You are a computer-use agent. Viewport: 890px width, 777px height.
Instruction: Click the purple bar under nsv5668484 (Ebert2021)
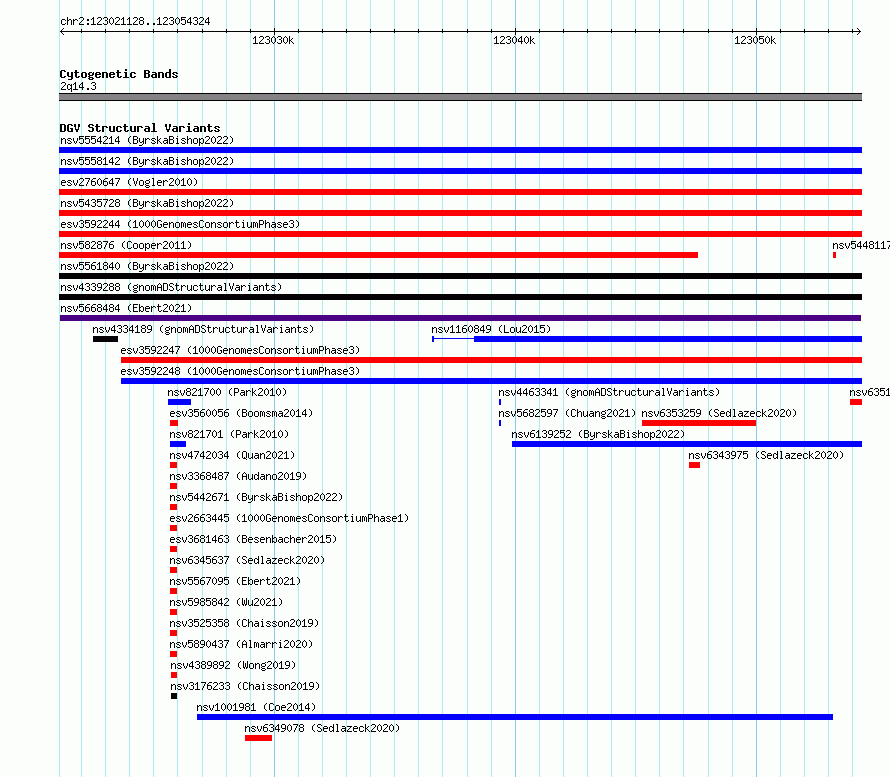pos(460,318)
